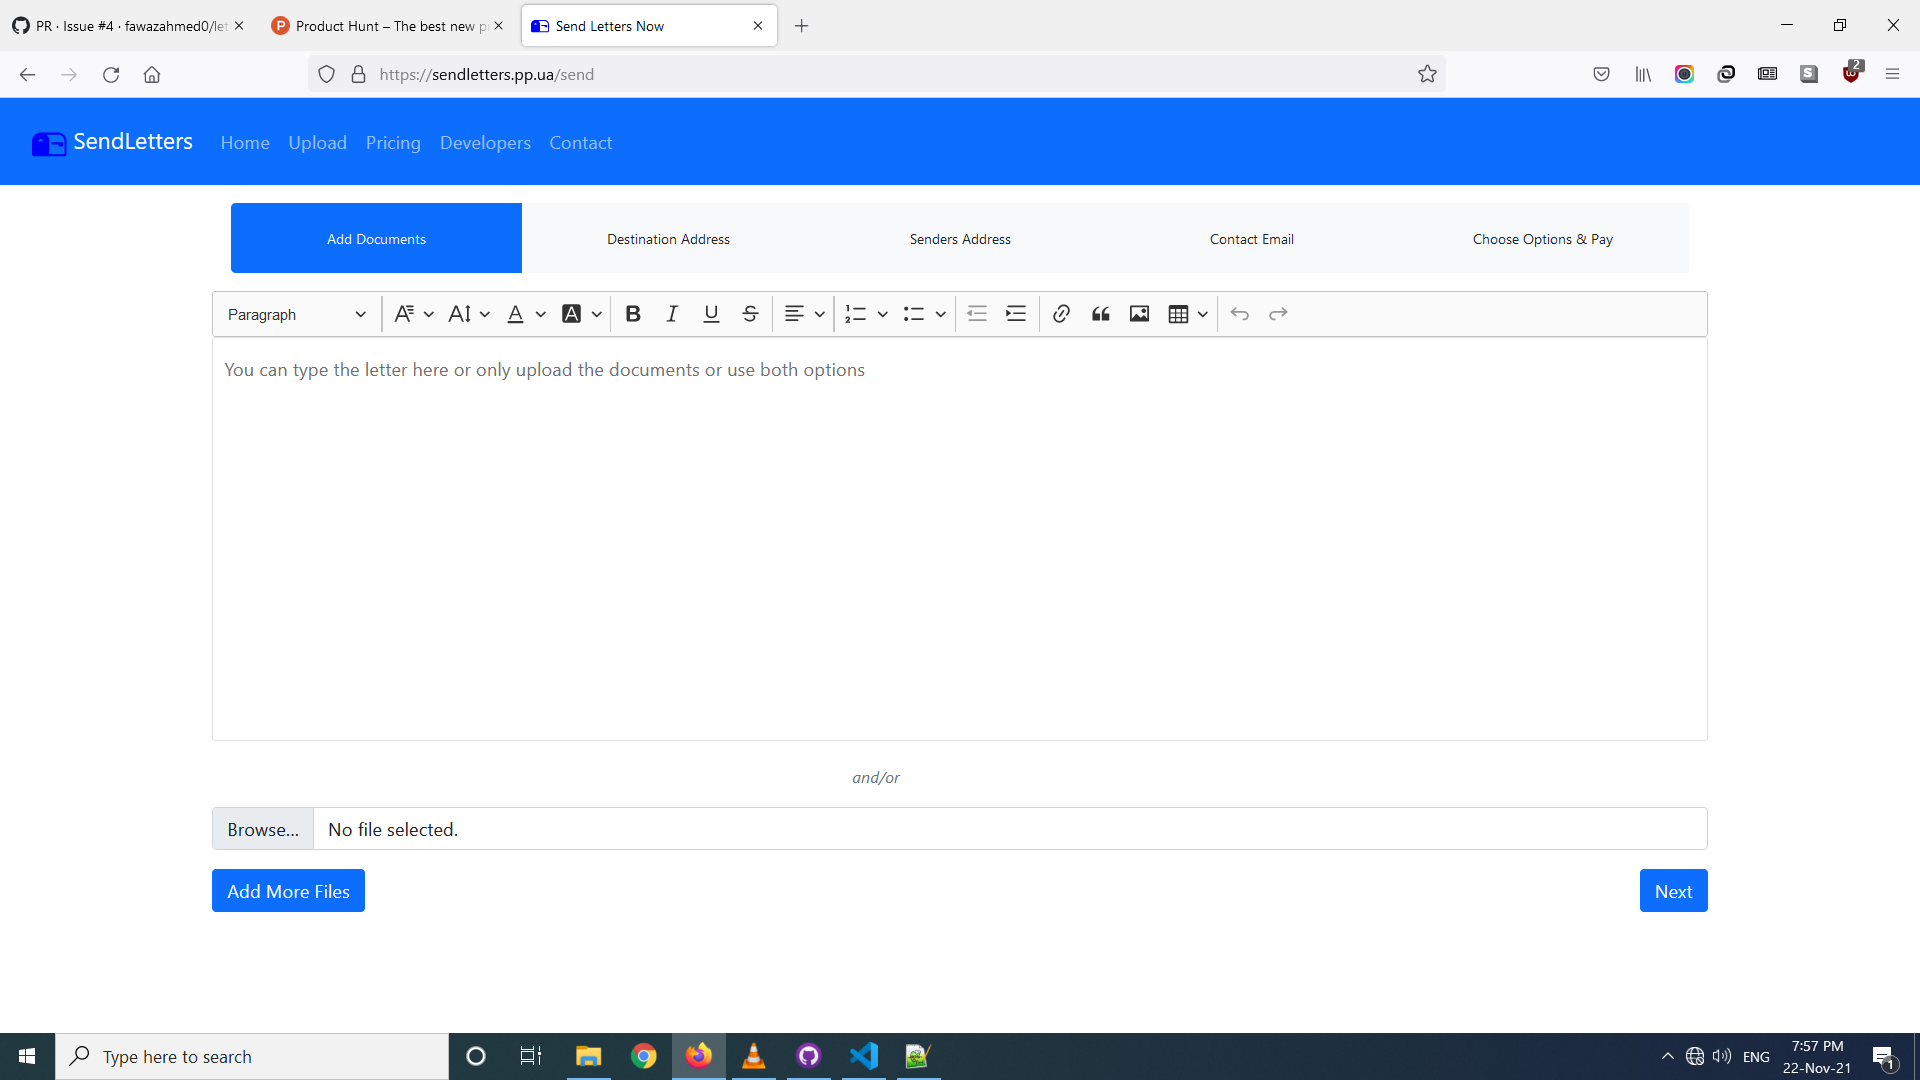This screenshot has height=1080, width=1920.
Task: Click the increase indent icon
Action: (1016, 314)
